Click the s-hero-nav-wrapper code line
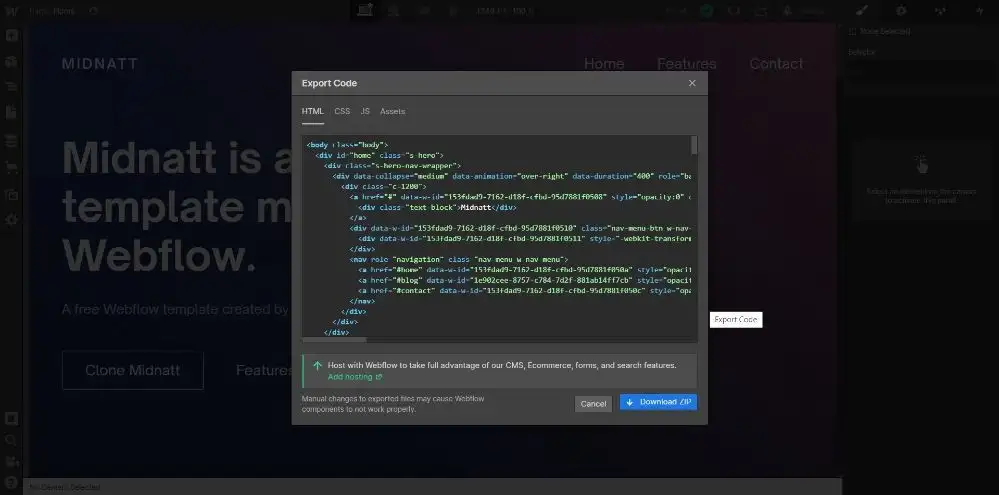The height and width of the screenshot is (495, 999). (x=392, y=166)
